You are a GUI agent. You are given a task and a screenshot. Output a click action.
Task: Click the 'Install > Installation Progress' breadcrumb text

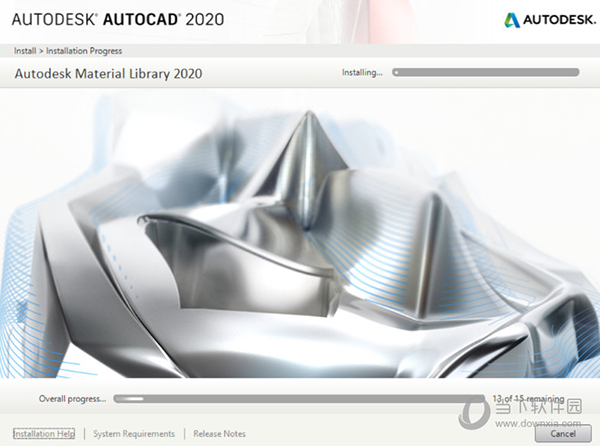[x=68, y=51]
